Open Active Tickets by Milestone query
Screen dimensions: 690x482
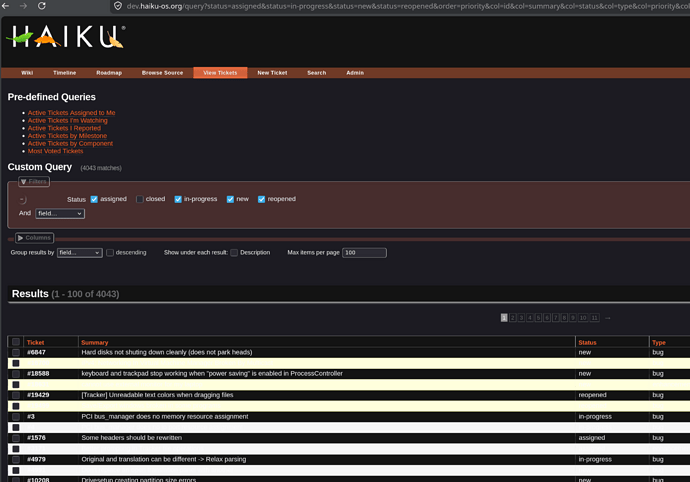(x=67, y=136)
